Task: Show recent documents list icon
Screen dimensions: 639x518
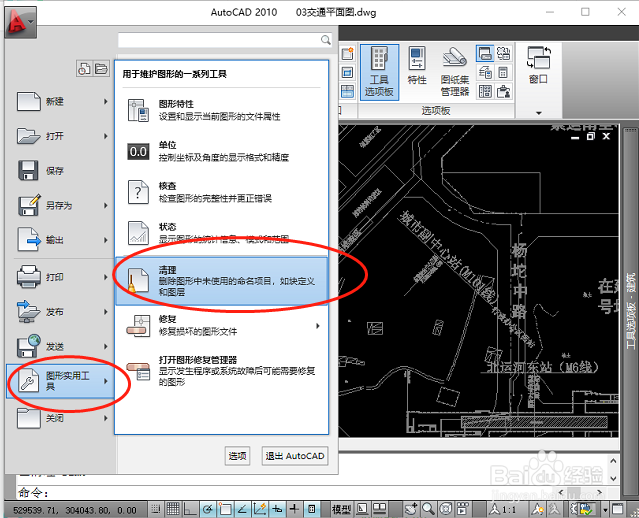Action: click(84, 69)
